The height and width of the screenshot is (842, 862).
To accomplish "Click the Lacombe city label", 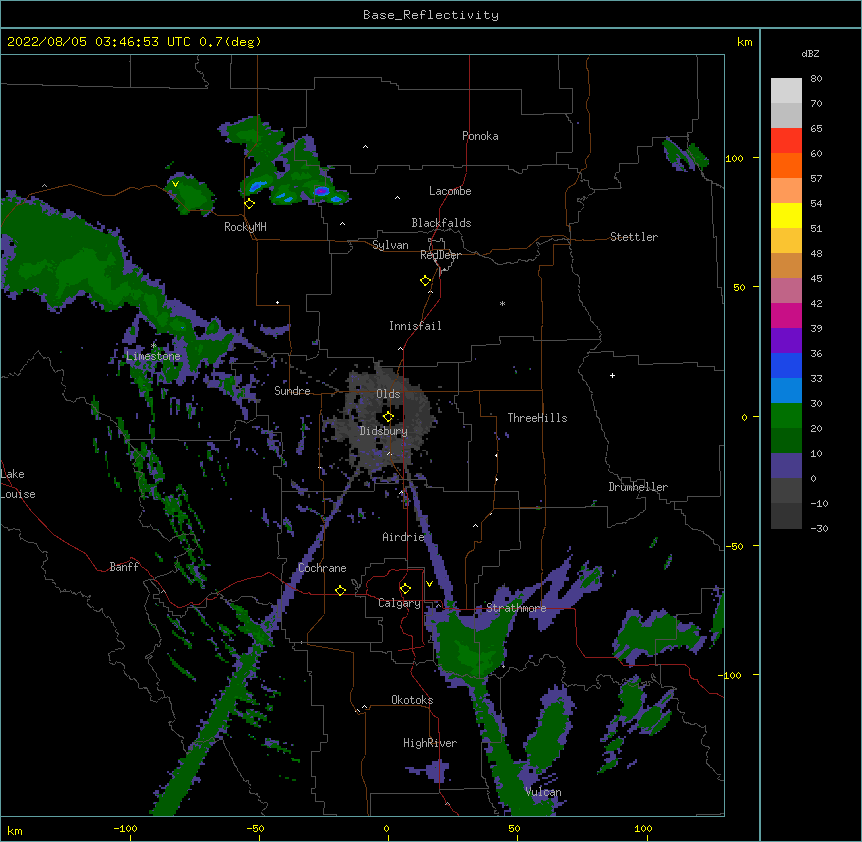I will coord(450,191).
